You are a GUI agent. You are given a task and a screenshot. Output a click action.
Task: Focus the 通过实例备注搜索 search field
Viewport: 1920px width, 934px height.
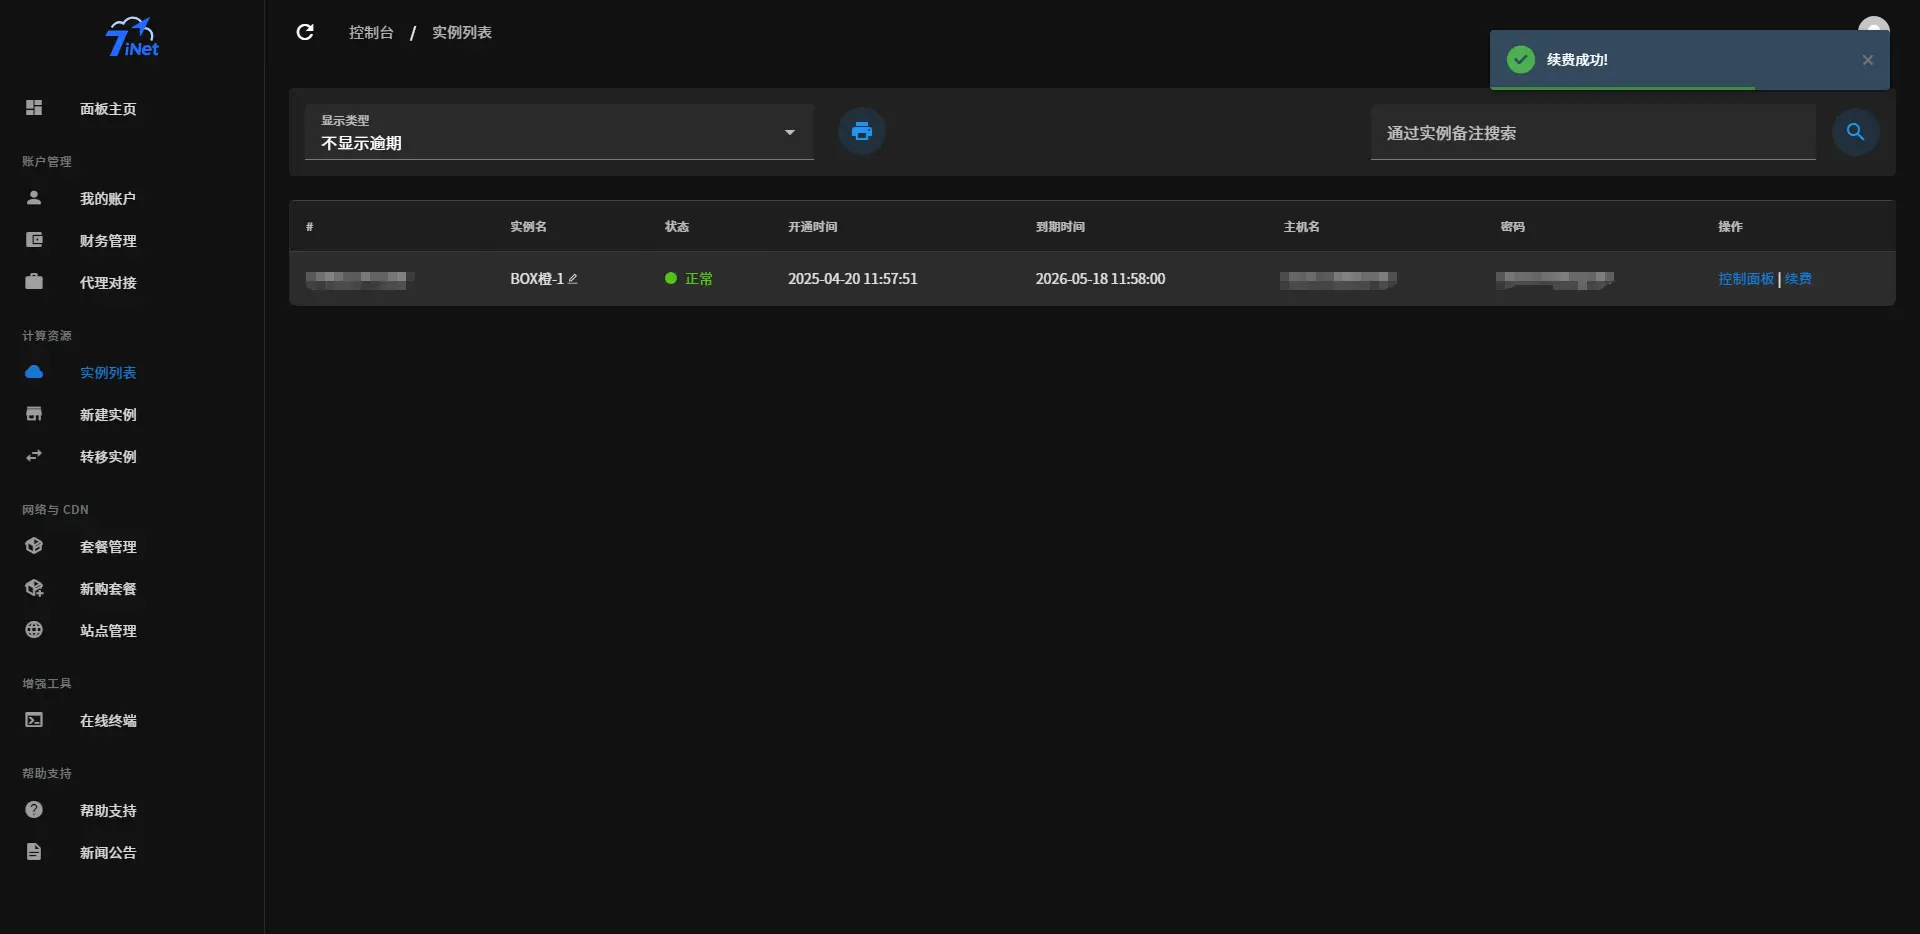[1592, 133]
